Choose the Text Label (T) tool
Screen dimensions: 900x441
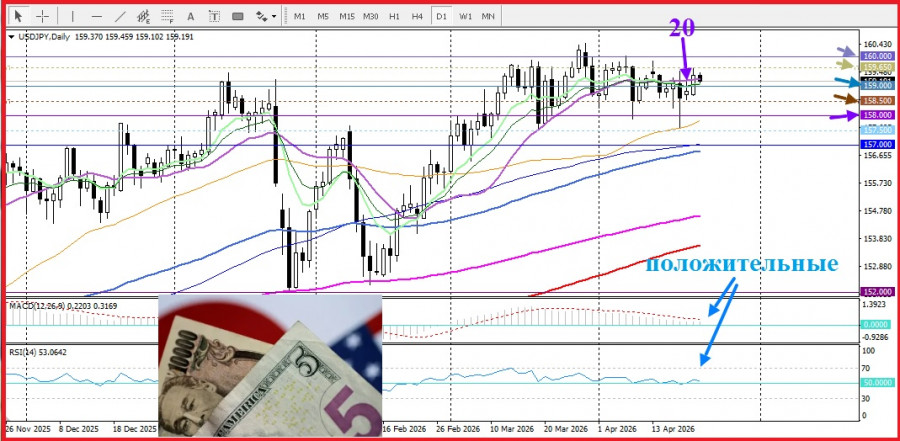(214, 16)
